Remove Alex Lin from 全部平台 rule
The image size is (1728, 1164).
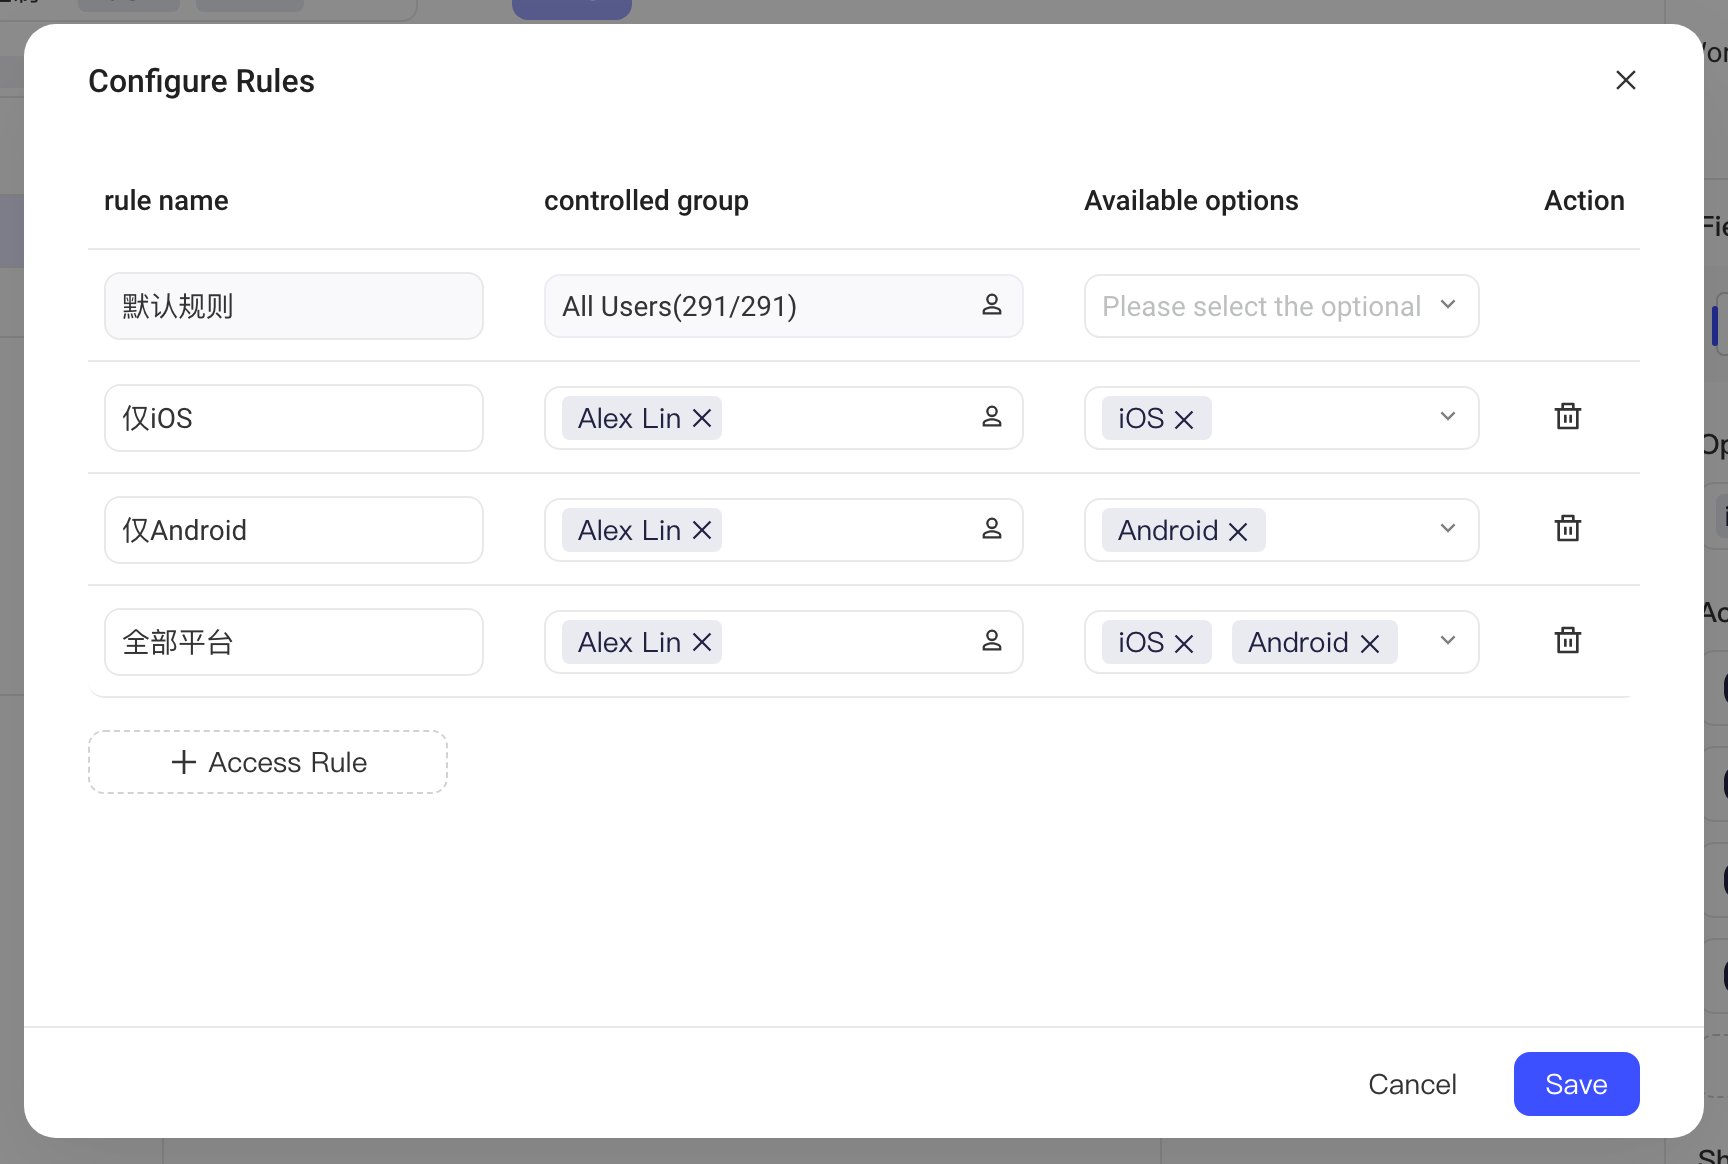[702, 642]
